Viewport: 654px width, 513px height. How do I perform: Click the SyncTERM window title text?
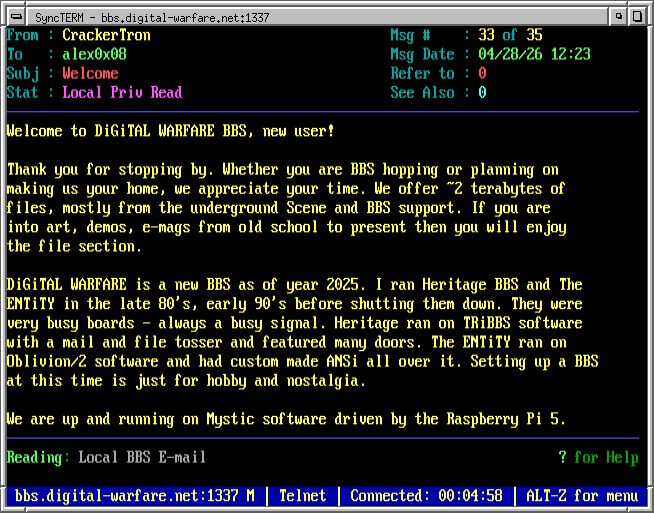click(152, 18)
